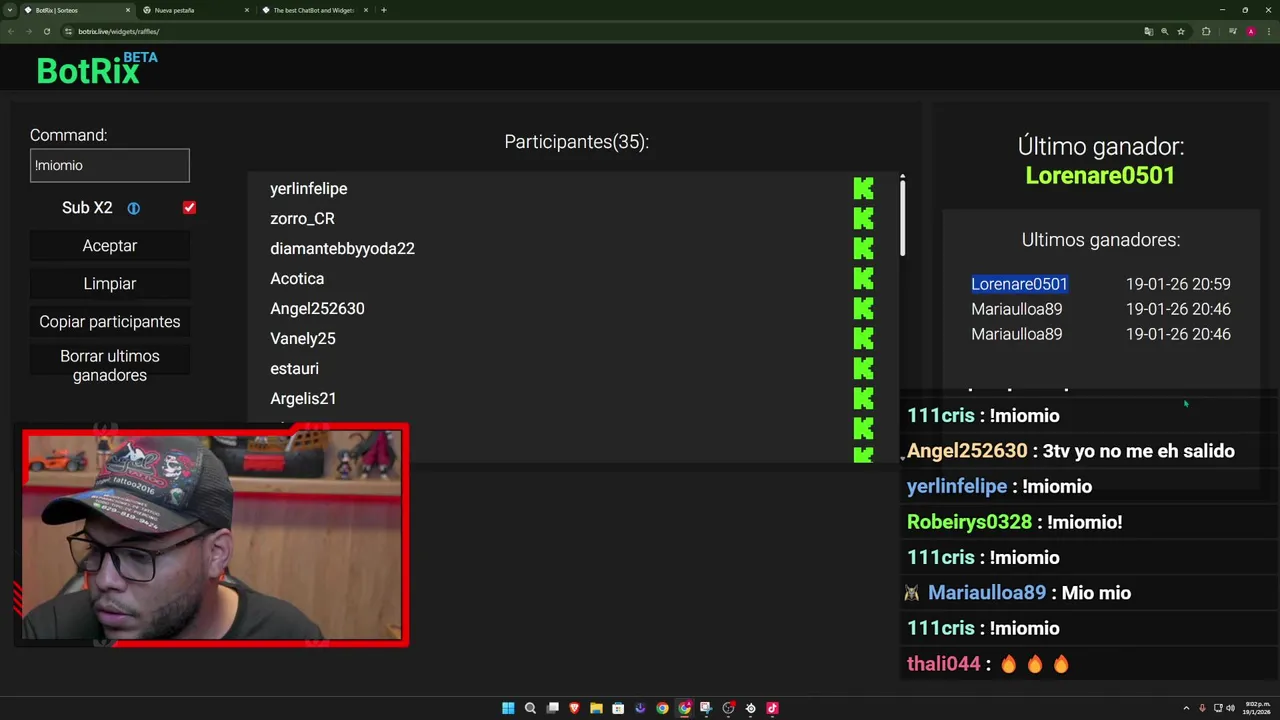The width and height of the screenshot is (1280, 720).
Task: Click the green Lorenare0501 last winner name
Action: pyautogui.click(x=1100, y=175)
